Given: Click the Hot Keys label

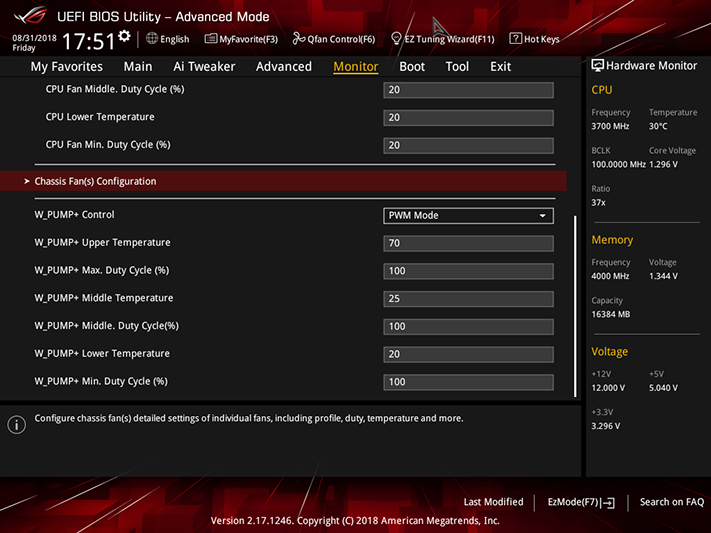Looking at the screenshot, I should (x=541, y=39).
